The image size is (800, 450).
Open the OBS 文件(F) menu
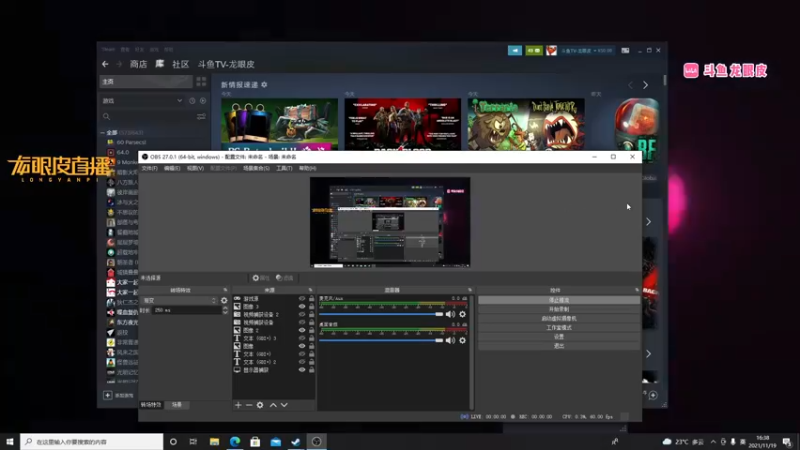(149, 168)
